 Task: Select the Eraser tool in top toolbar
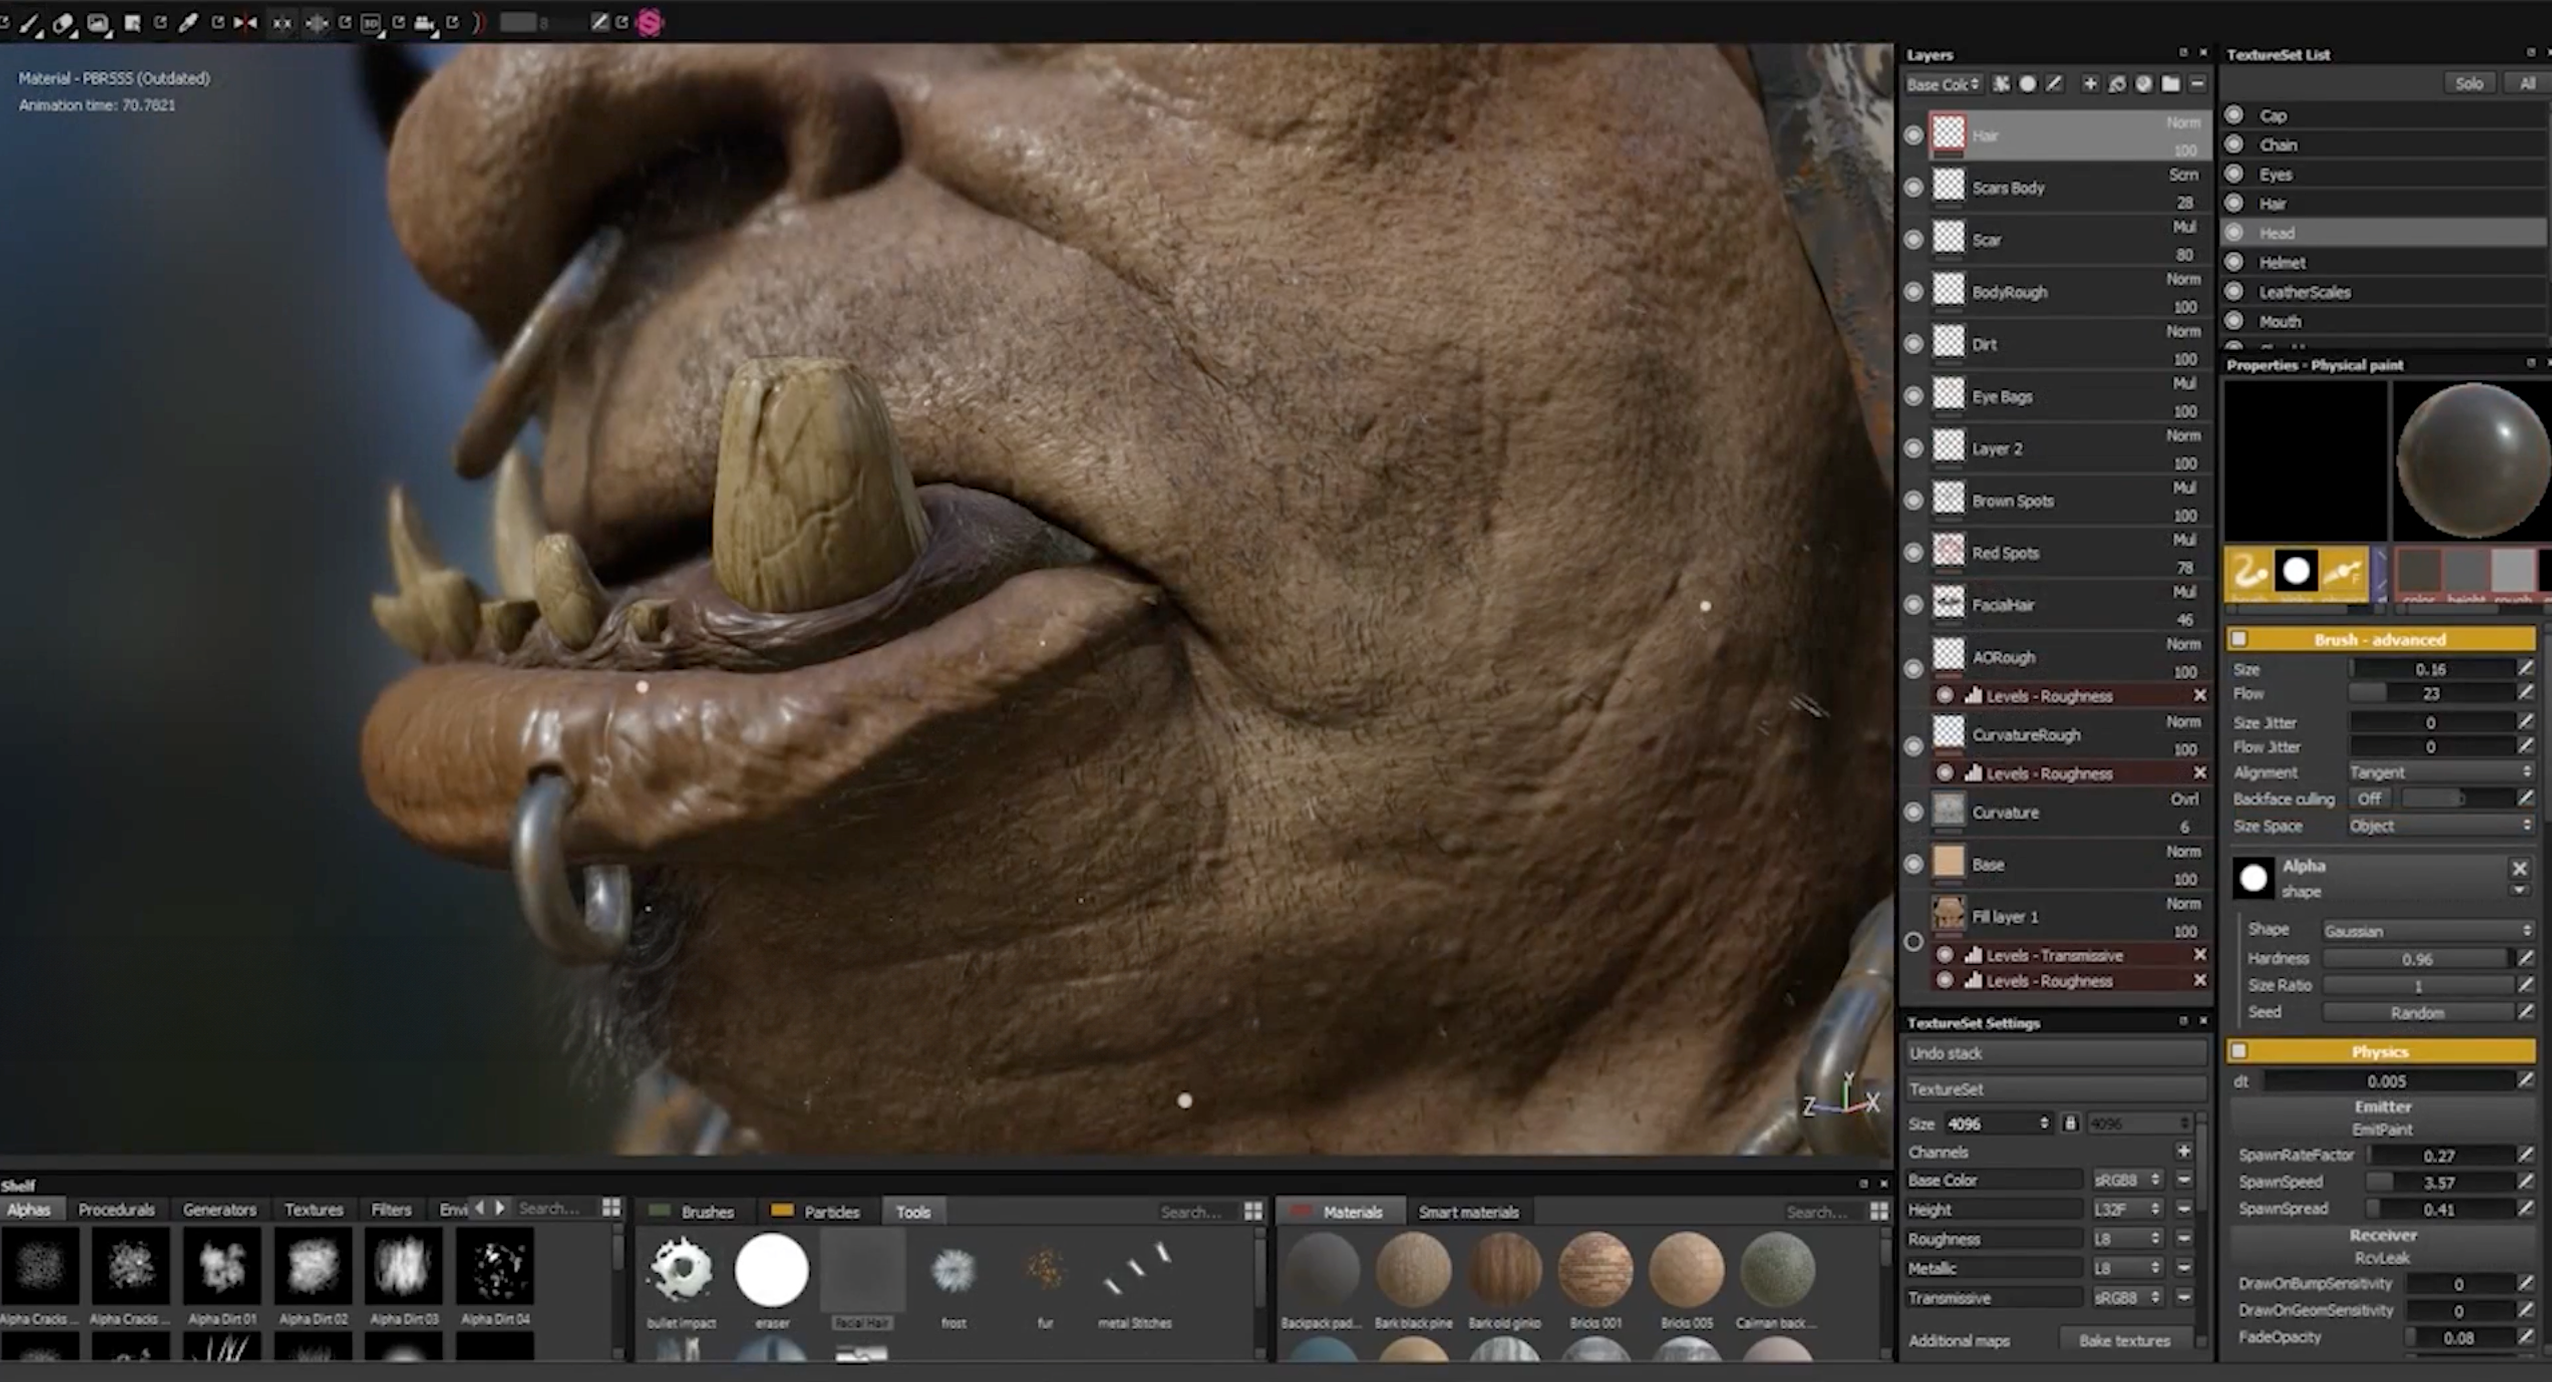tap(64, 22)
